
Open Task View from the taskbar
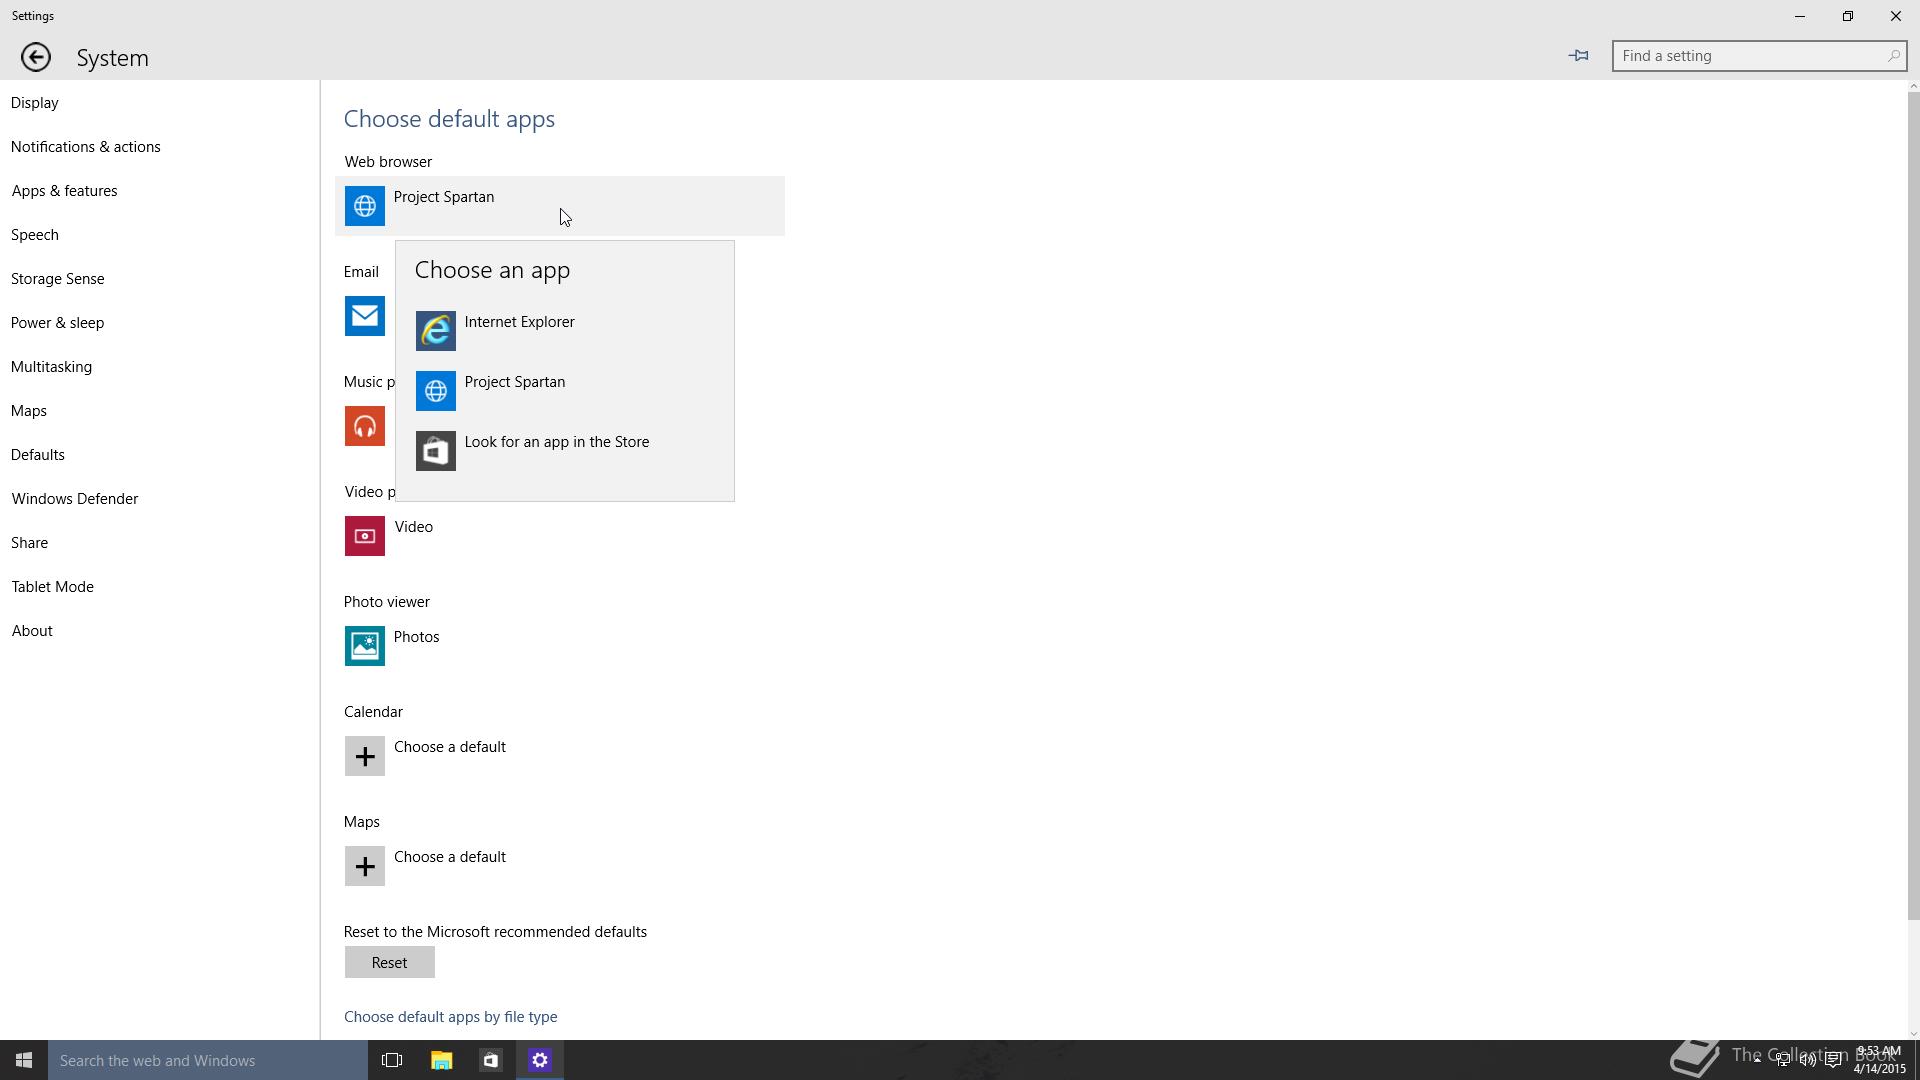(392, 1060)
